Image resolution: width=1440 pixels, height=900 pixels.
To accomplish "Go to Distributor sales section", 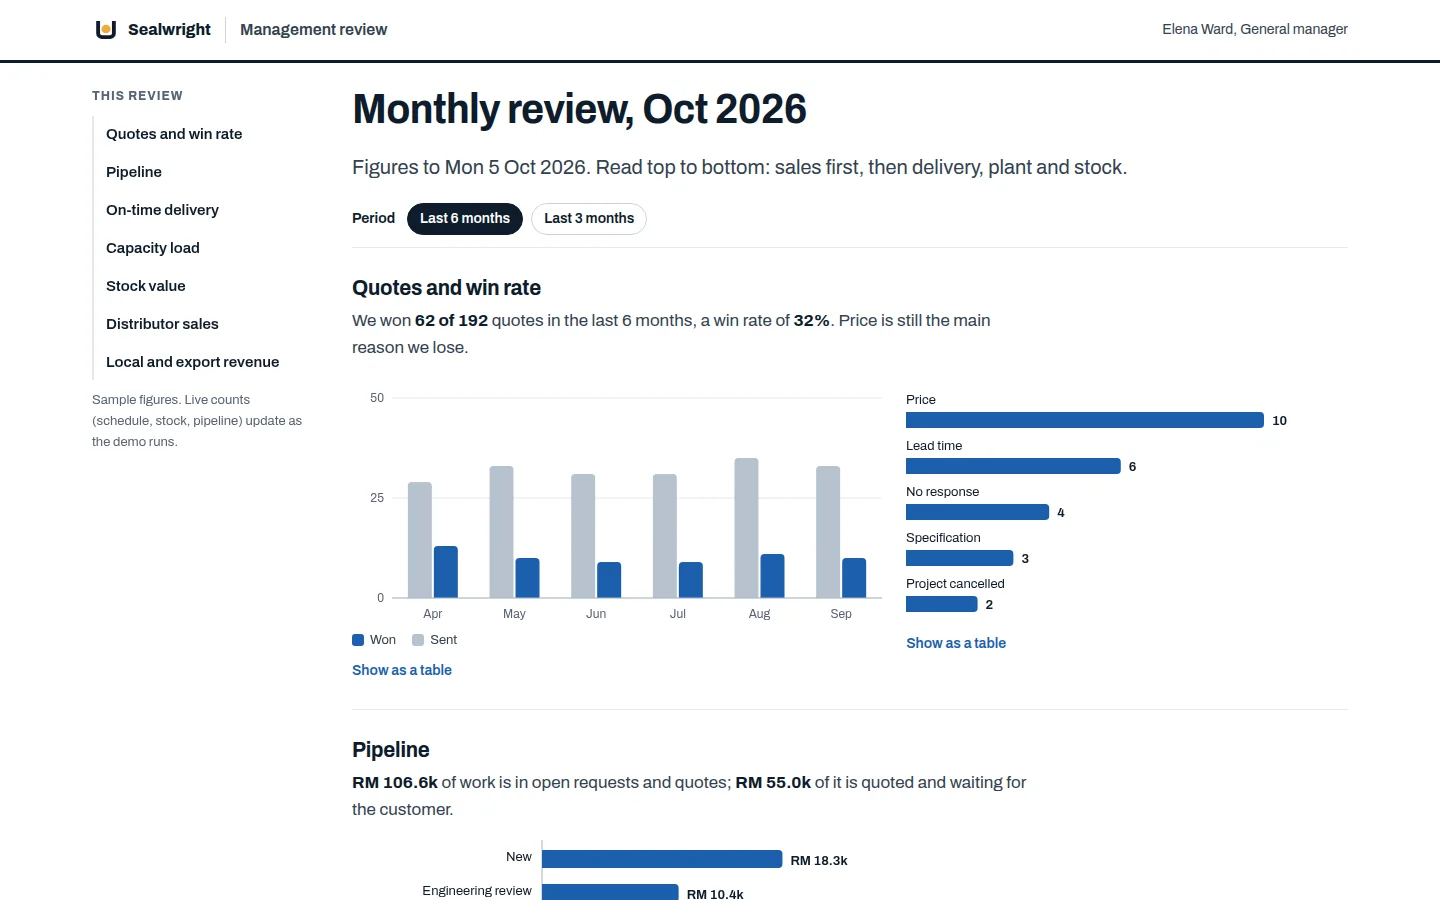I will (162, 324).
